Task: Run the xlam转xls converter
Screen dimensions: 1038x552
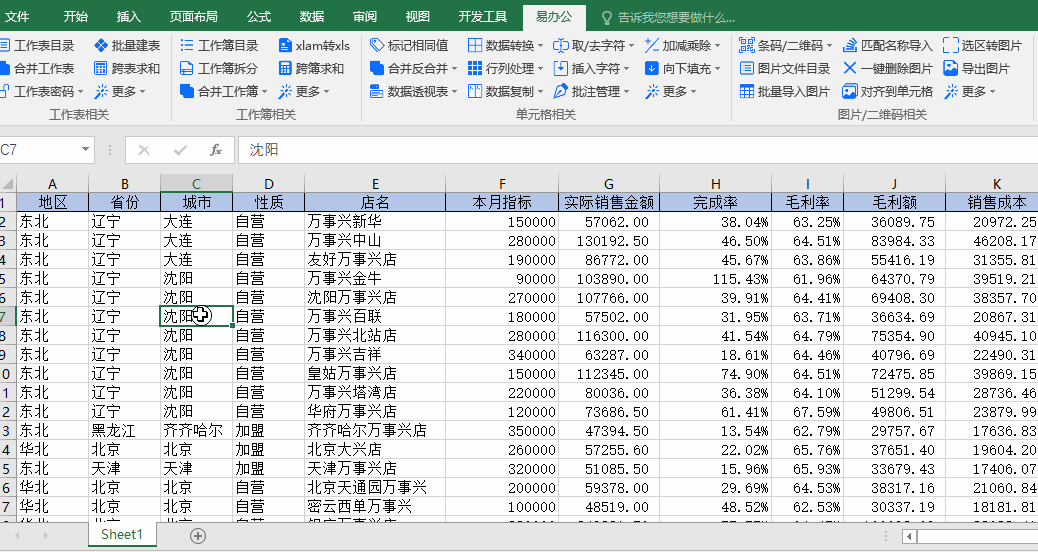Action: click(x=314, y=46)
